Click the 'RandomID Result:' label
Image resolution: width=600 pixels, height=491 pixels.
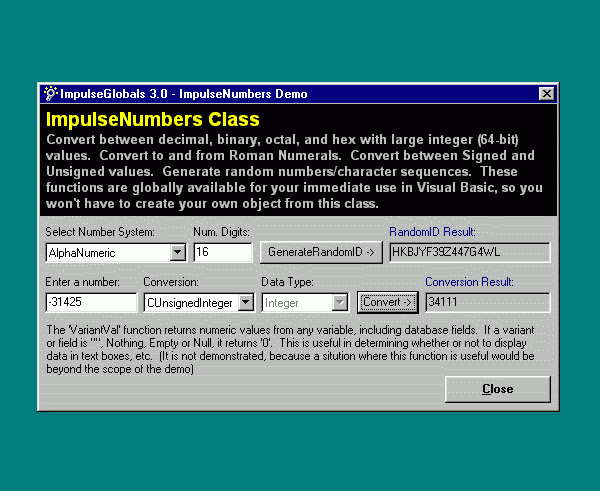coord(432,232)
